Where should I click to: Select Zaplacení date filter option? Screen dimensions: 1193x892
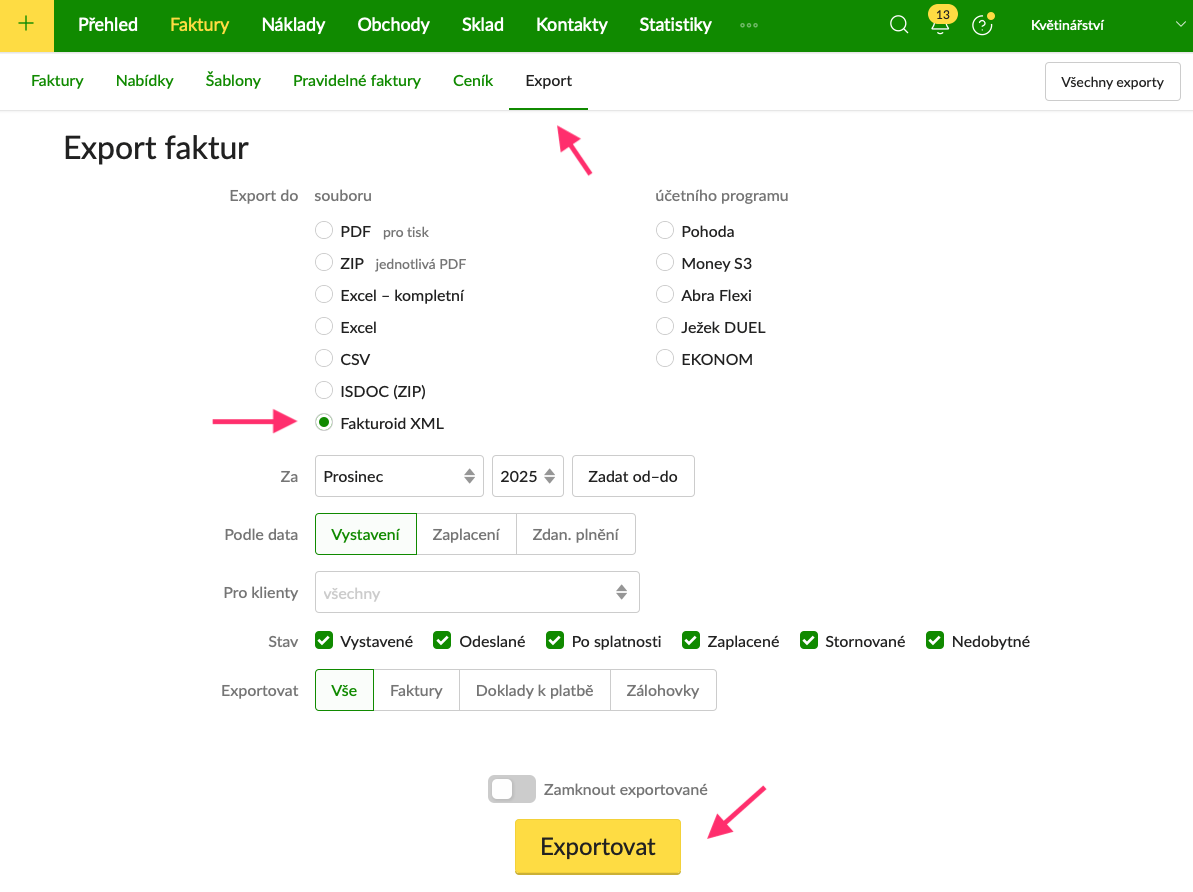466,534
